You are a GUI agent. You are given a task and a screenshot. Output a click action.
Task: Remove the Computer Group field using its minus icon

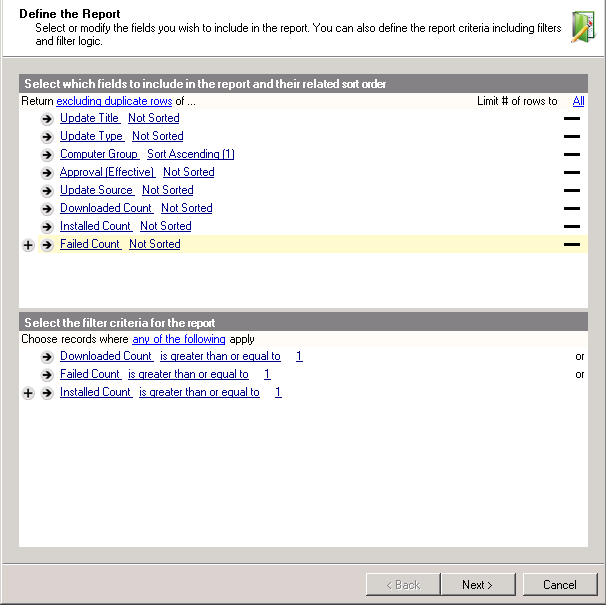click(572, 155)
